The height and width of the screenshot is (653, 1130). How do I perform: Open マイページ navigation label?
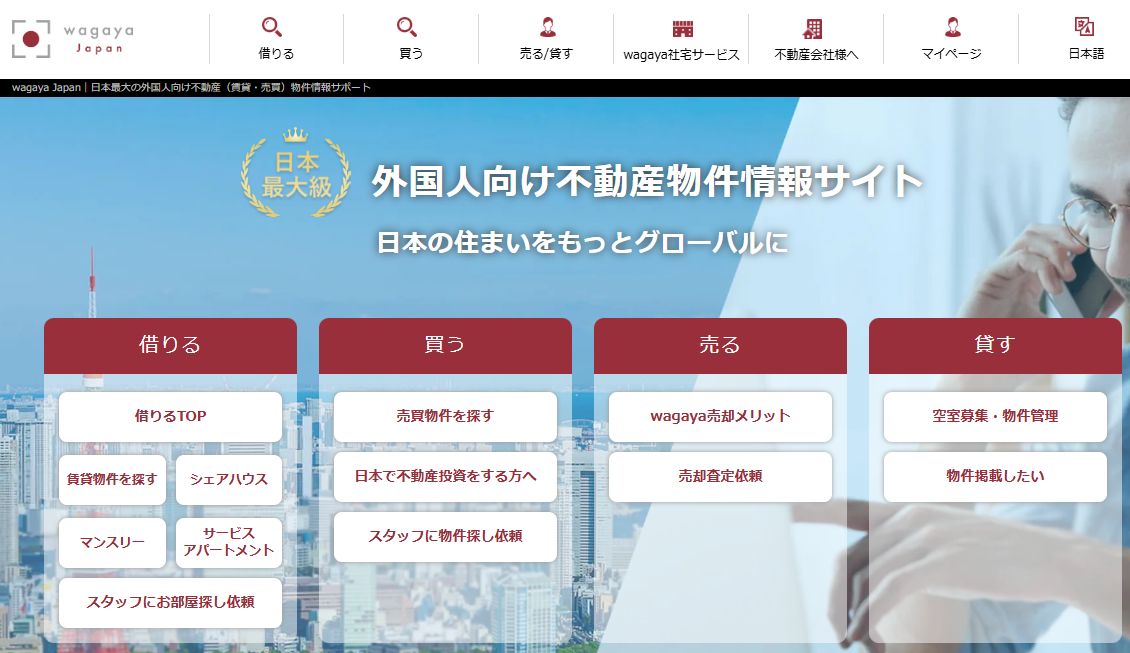point(951,53)
